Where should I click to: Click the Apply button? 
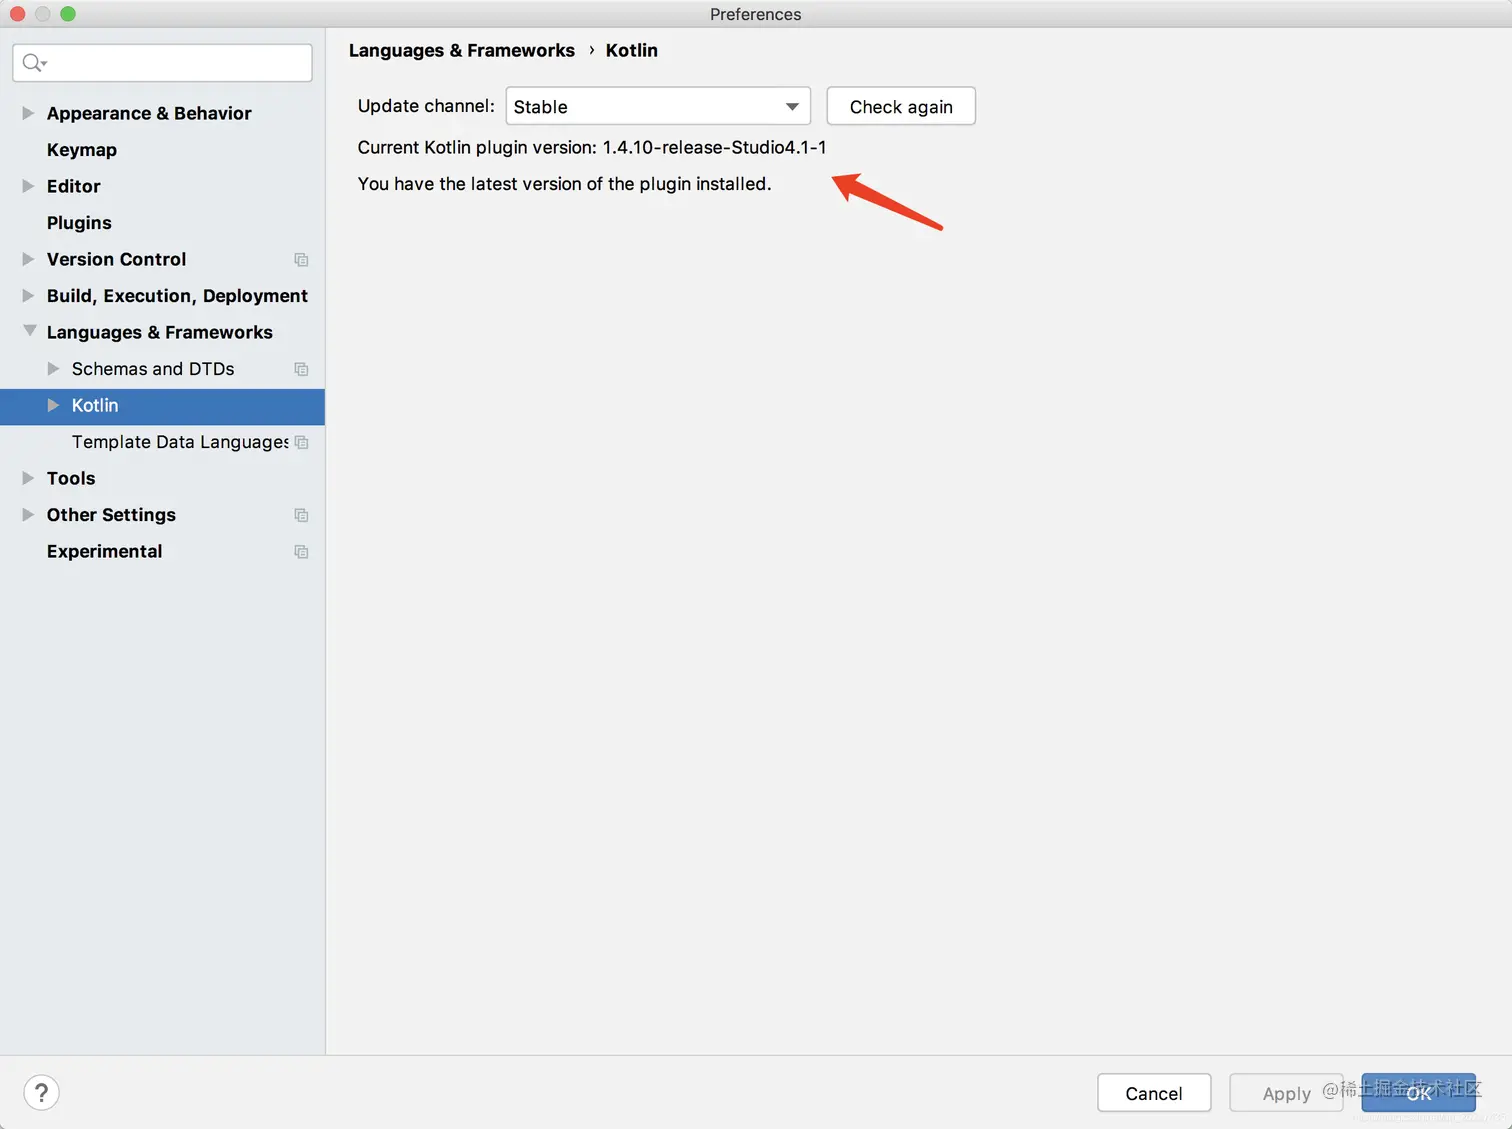tap(1286, 1093)
